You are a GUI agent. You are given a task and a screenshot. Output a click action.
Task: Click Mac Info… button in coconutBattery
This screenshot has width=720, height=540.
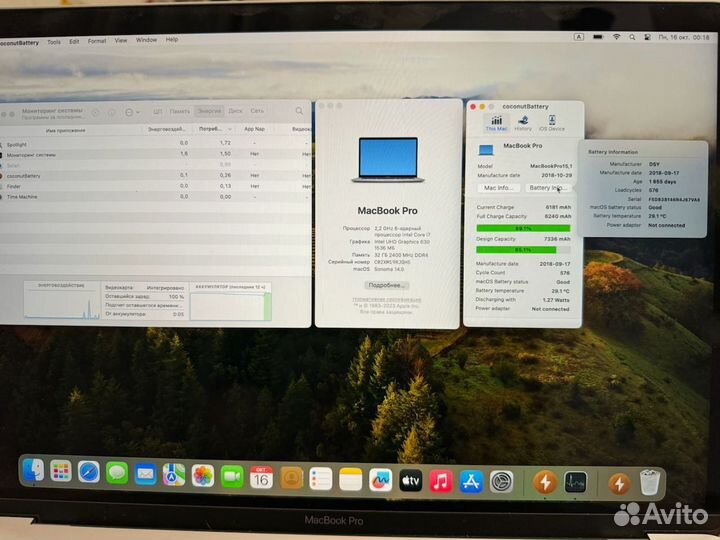coord(498,188)
